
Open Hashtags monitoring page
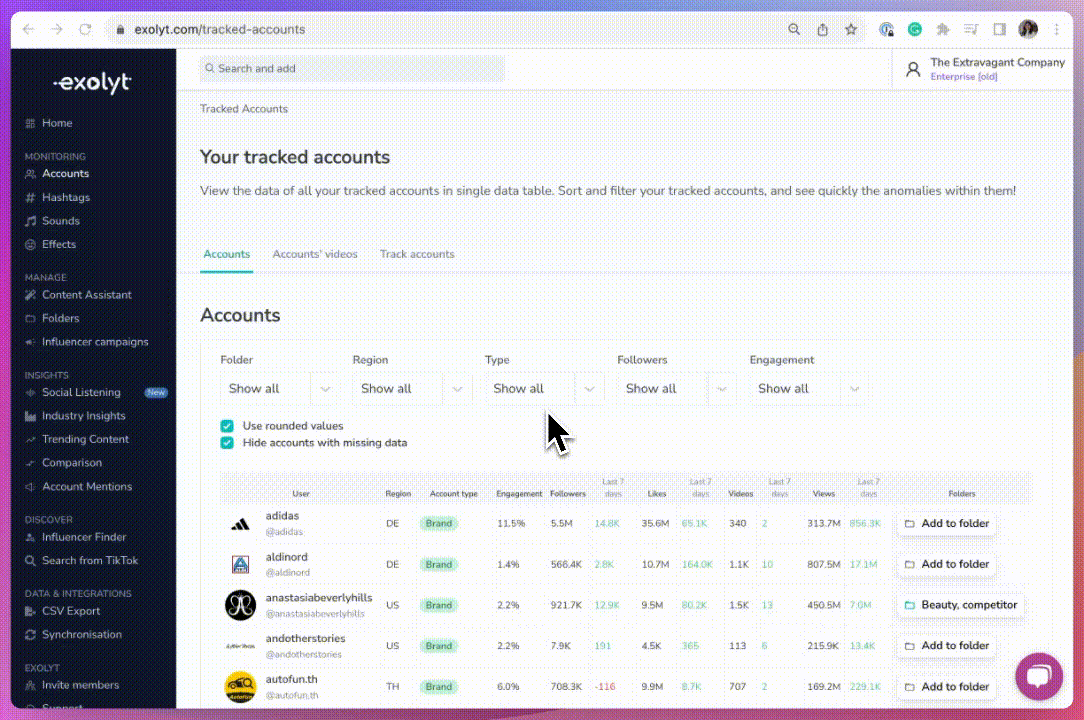pos(66,197)
